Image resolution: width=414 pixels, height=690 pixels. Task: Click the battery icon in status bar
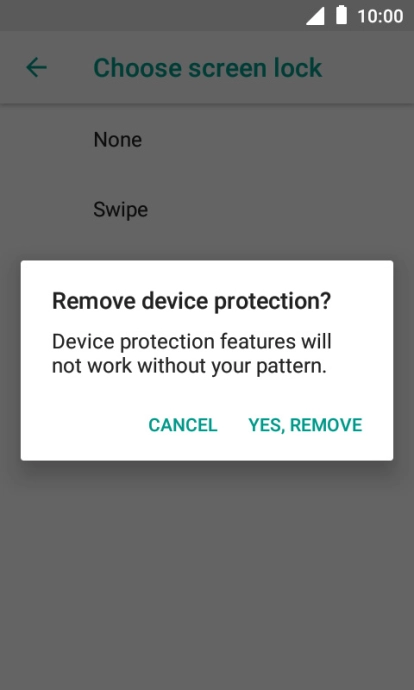(x=341, y=15)
